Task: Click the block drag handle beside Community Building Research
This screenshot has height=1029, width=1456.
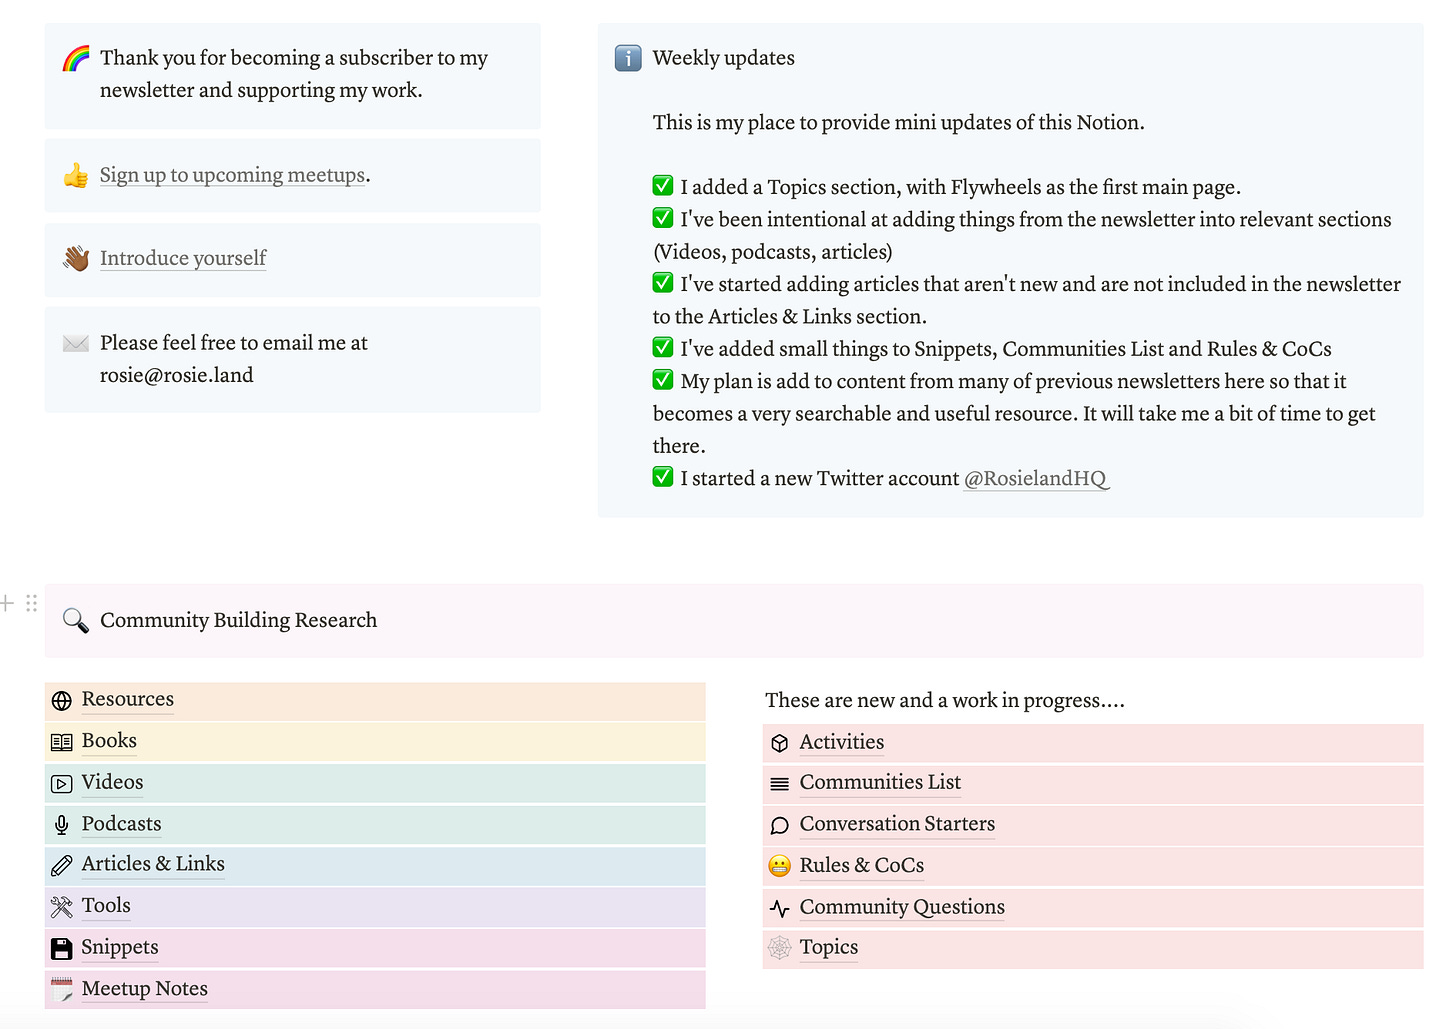Action: pos(32,603)
